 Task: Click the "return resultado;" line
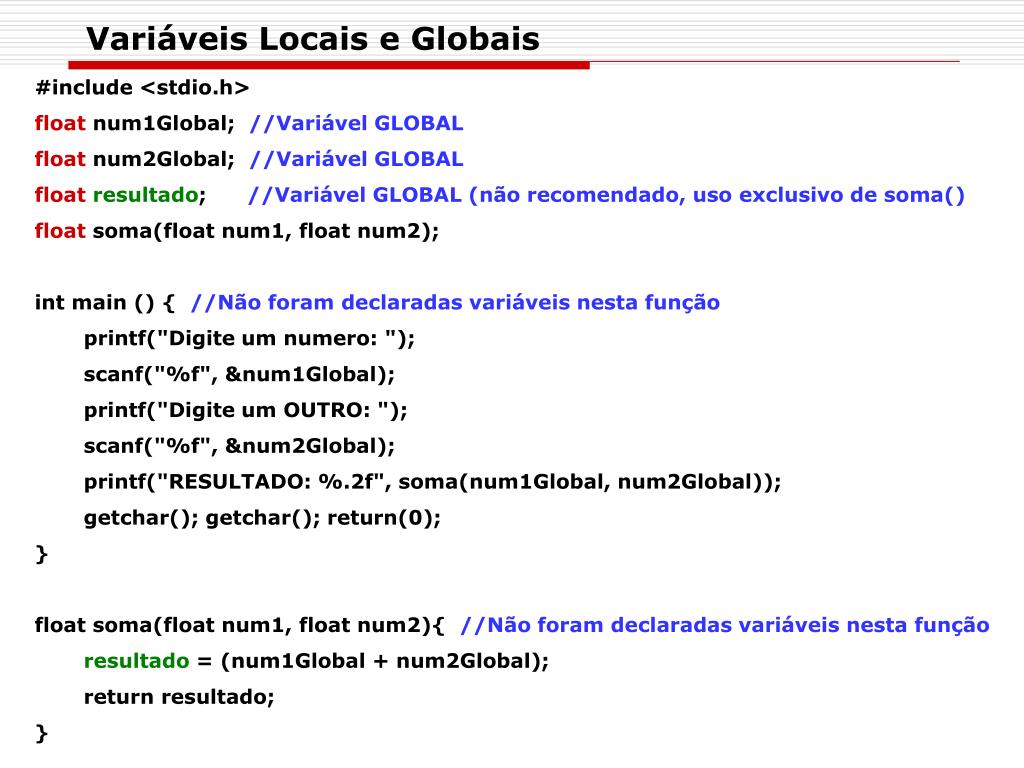(179, 697)
